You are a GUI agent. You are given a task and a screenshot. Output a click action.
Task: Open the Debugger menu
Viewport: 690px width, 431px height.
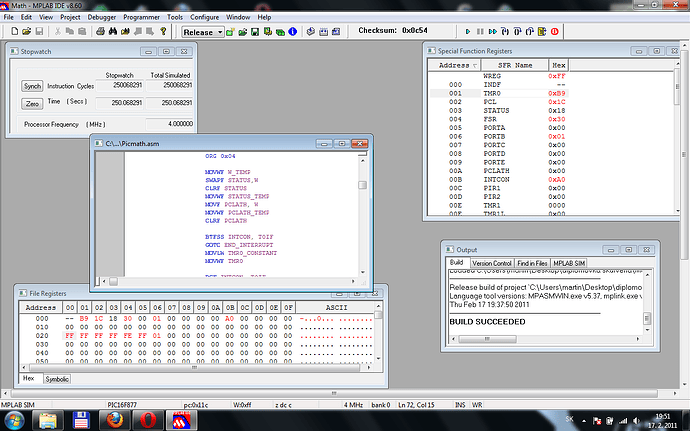(x=102, y=17)
